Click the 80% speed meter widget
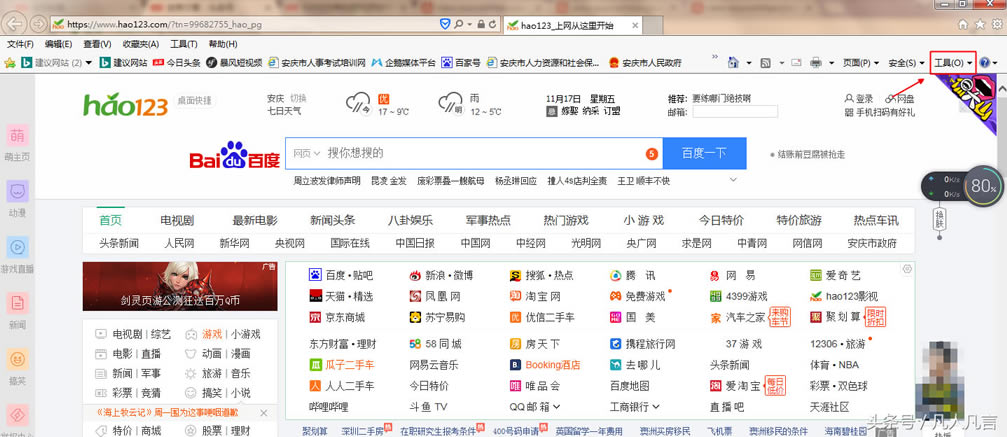Viewport: 1007px width, 437px height. pyautogui.click(x=983, y=186)
